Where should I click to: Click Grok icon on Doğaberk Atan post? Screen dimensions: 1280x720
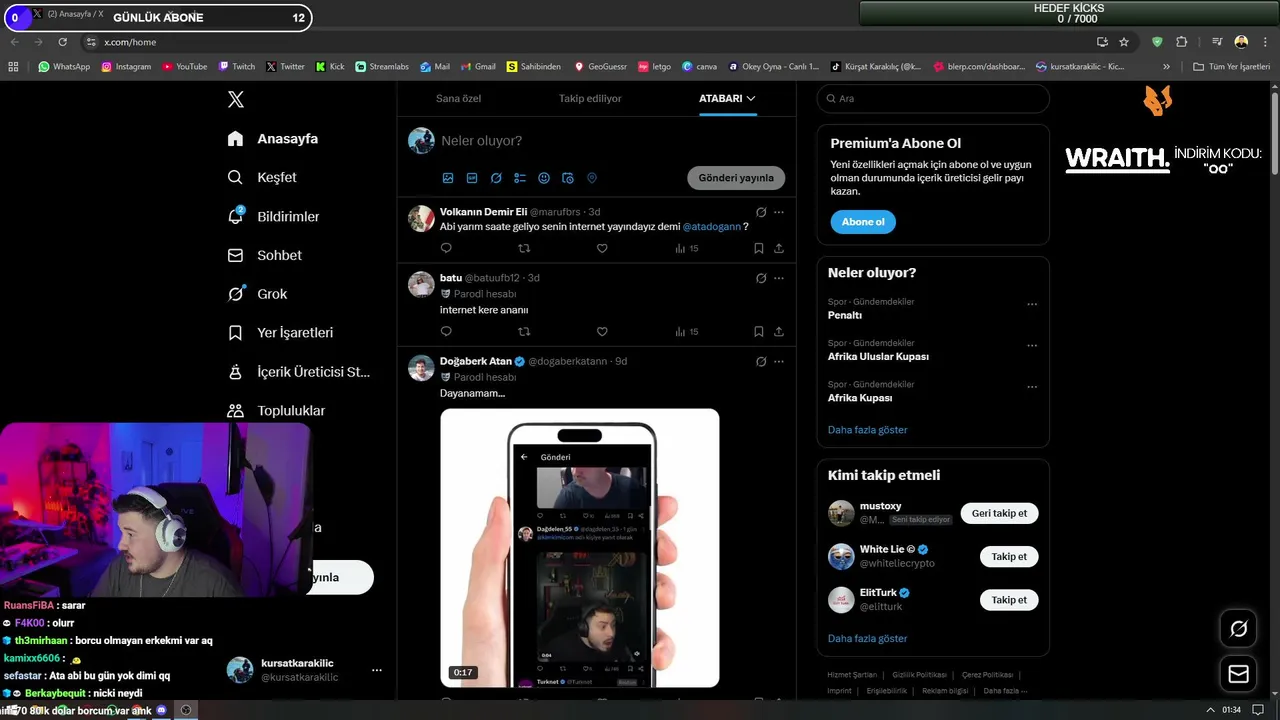(761, 362)
